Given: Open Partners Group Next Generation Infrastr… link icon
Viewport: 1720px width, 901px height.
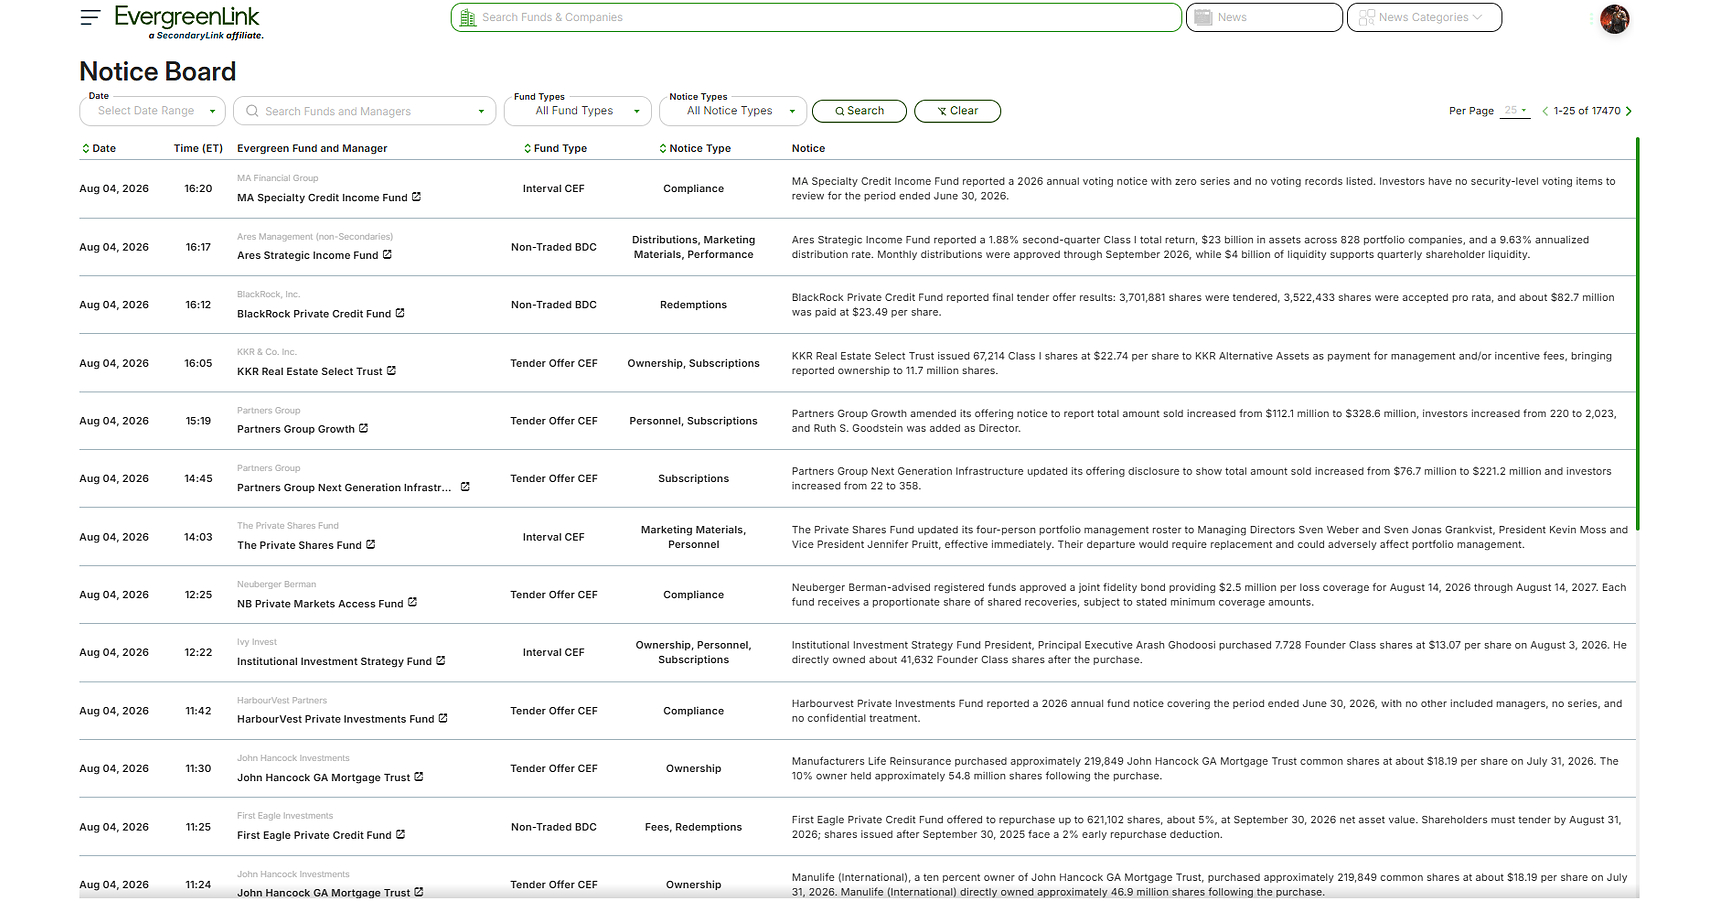Looking at the screenshot, I should click(465, 487).
